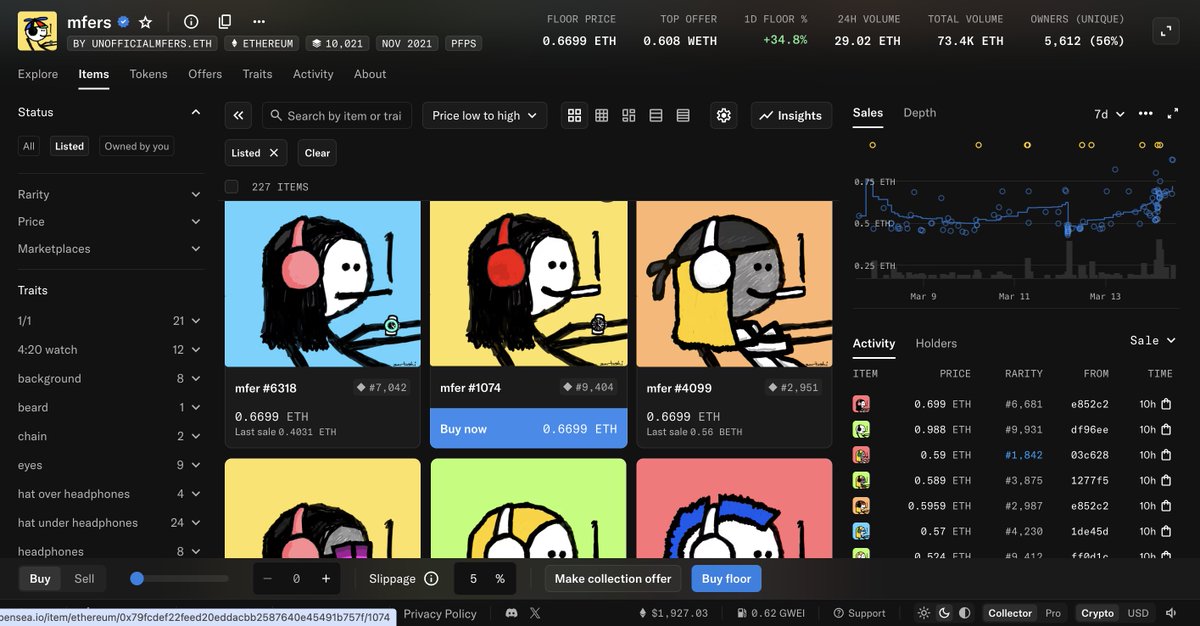Switch to mosaic grid view
Viewport: 1200px width, 626px height.
628,116
